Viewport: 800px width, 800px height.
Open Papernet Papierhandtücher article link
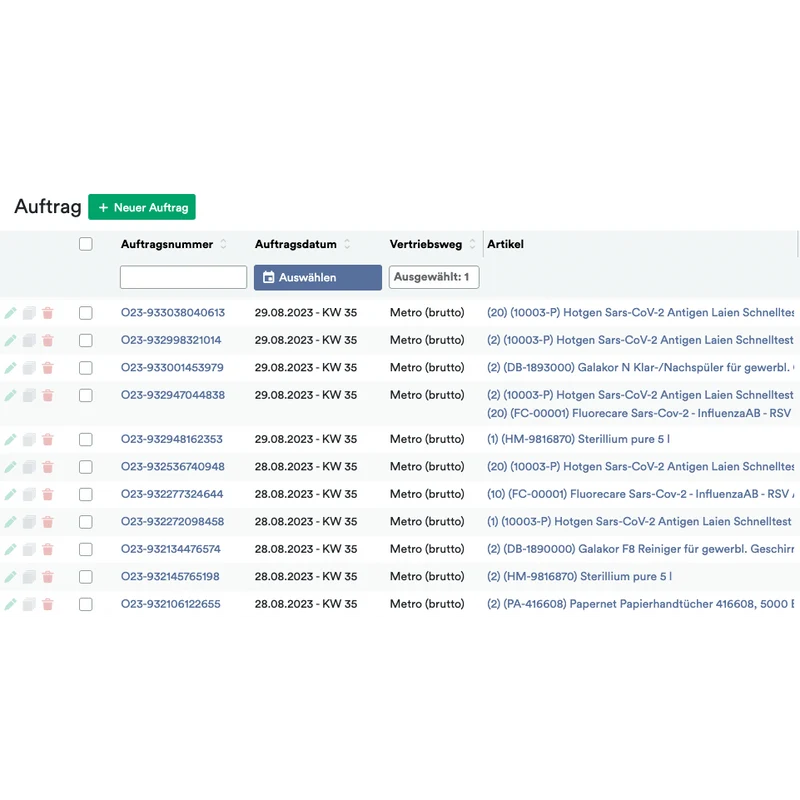(x=641, y=604)
